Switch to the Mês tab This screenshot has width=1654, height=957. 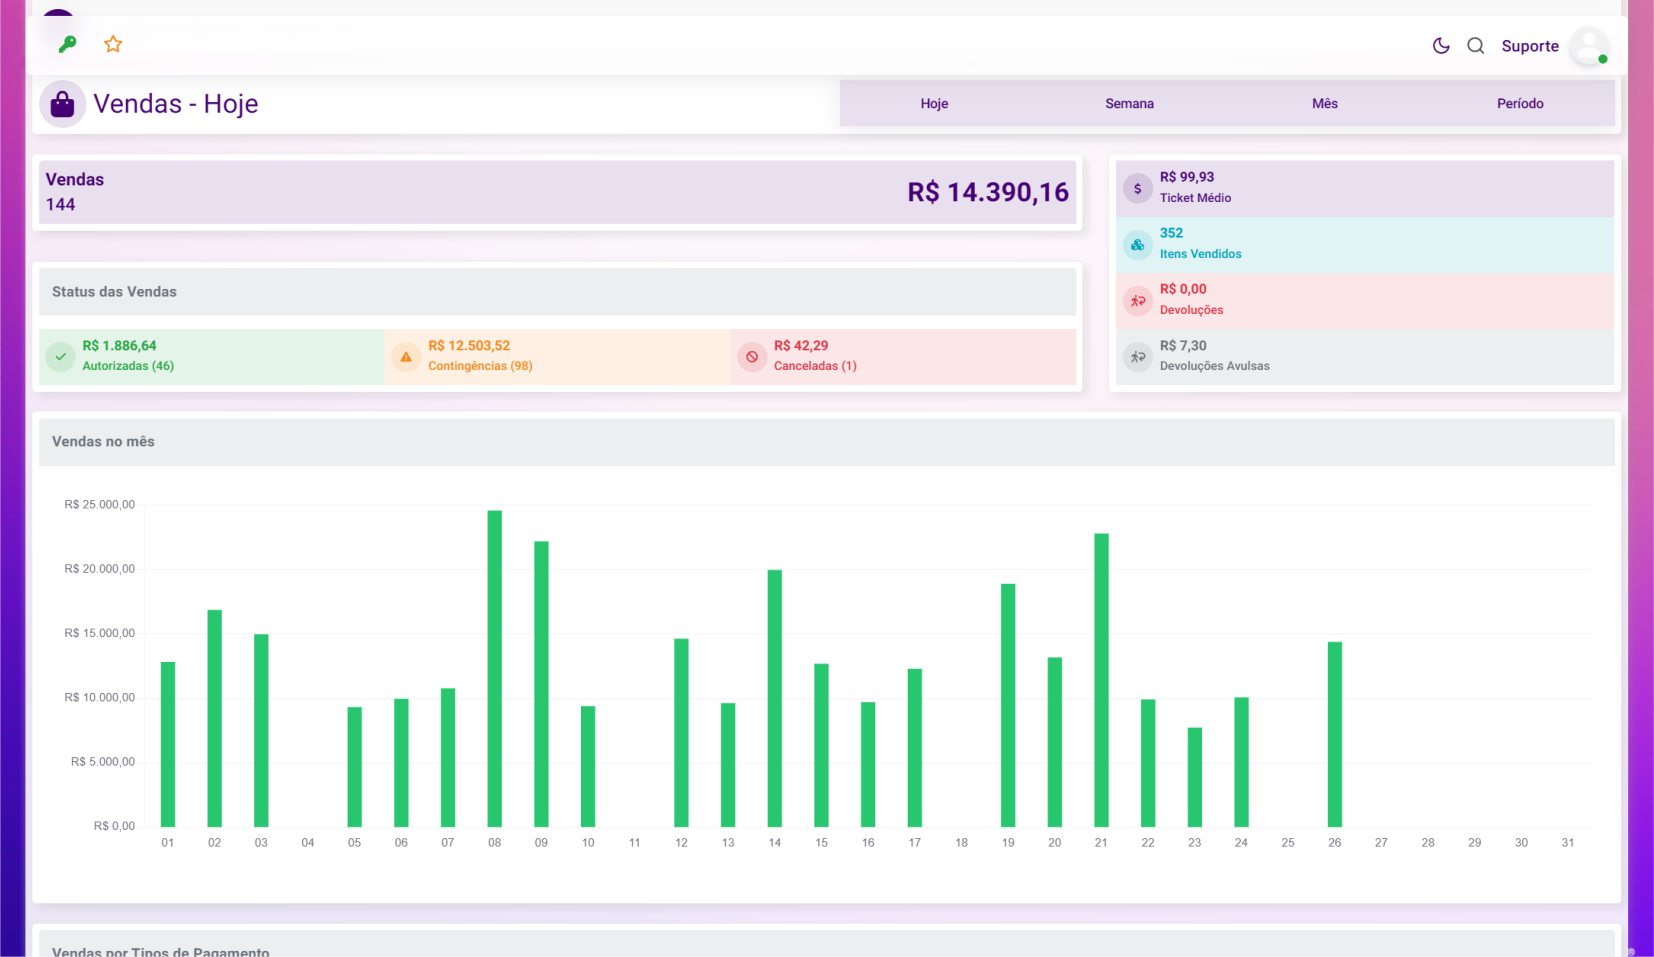pos(1325,103)
